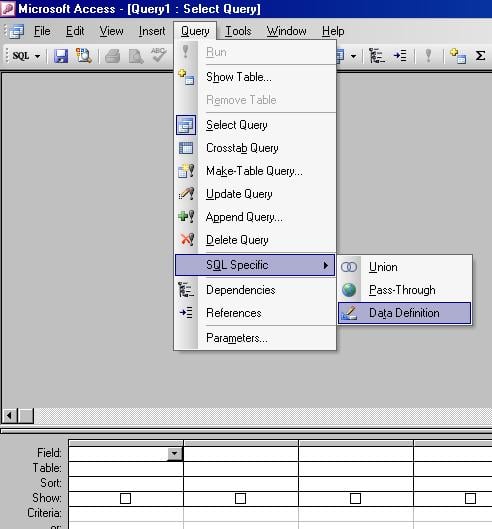Choose Make-Table Query... menu entry
This screenshot has width=492, height=529.
click(255, 171)
